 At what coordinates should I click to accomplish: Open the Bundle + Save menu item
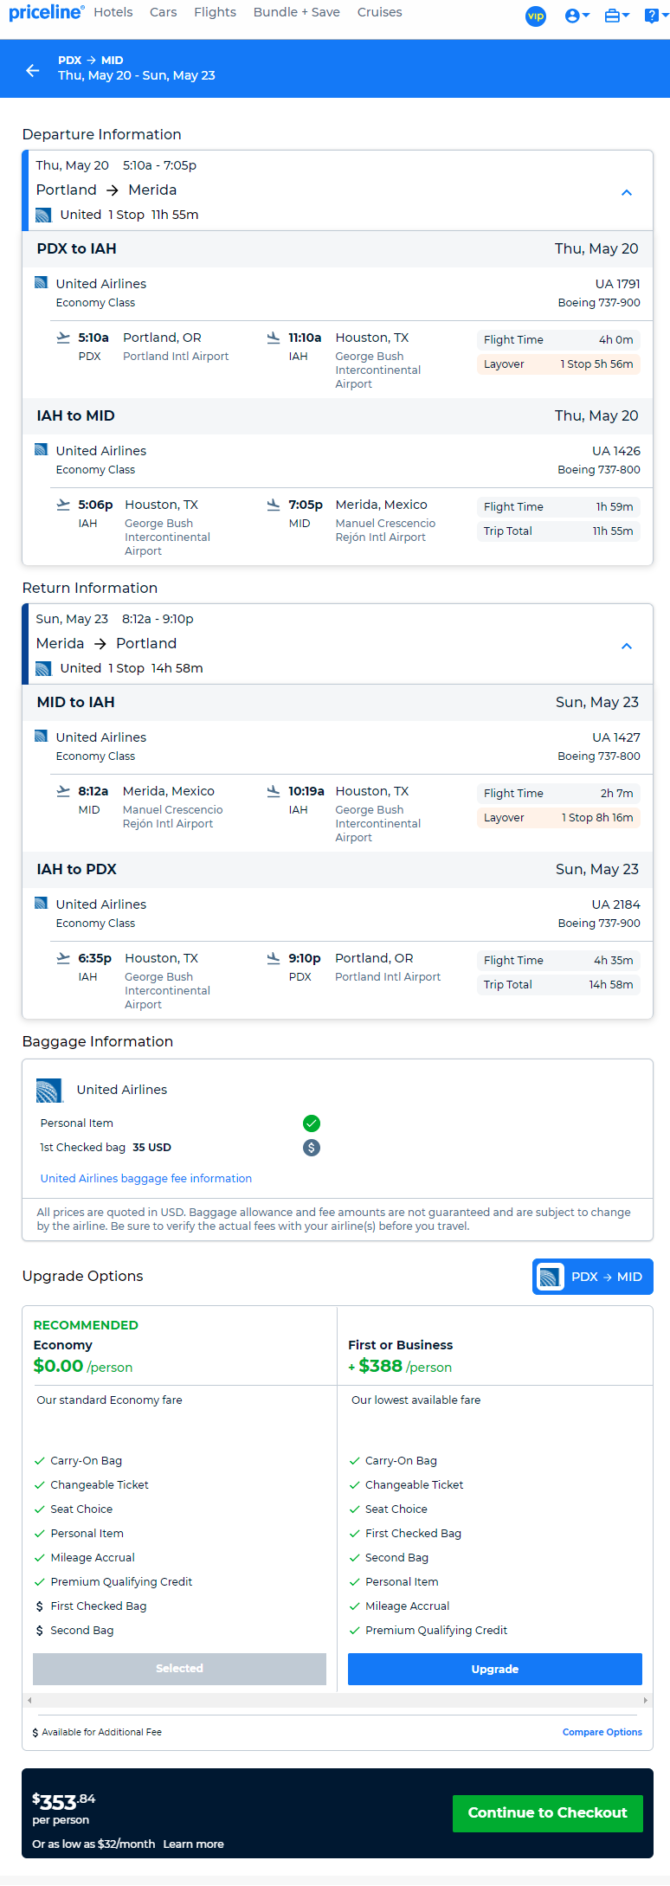296,12
